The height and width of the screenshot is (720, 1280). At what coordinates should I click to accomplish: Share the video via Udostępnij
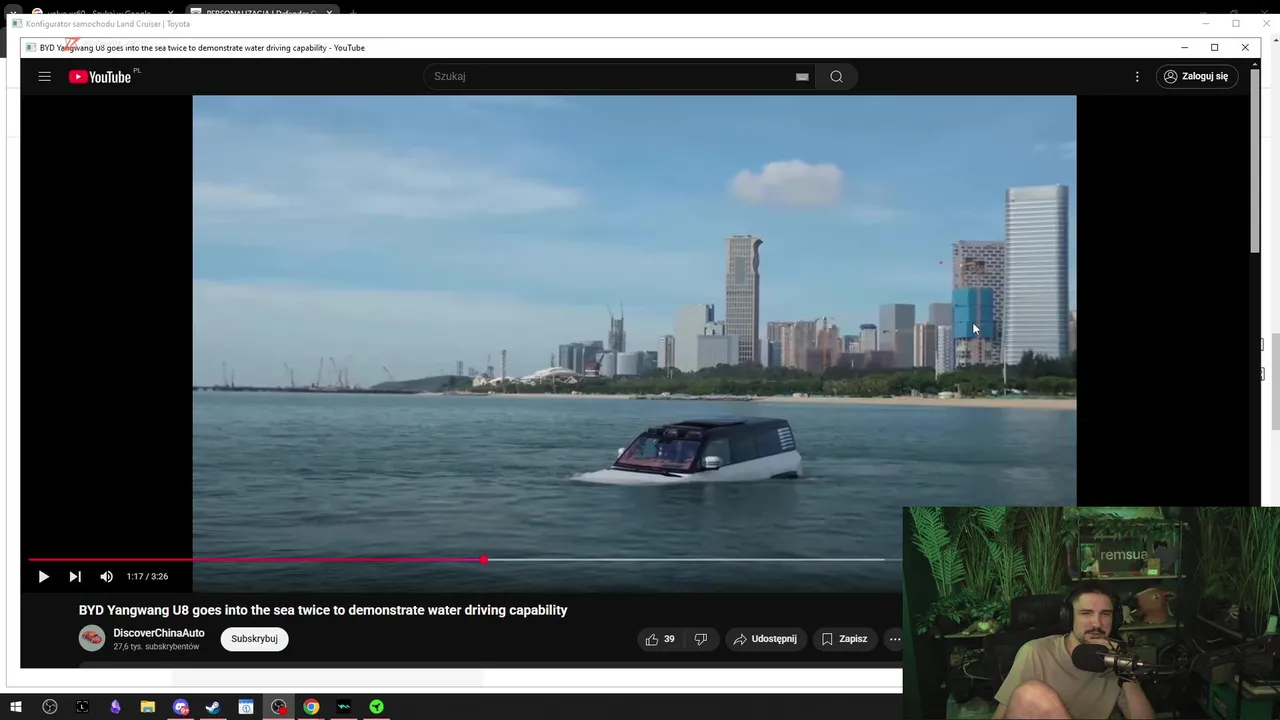click(x=765, y=639)
